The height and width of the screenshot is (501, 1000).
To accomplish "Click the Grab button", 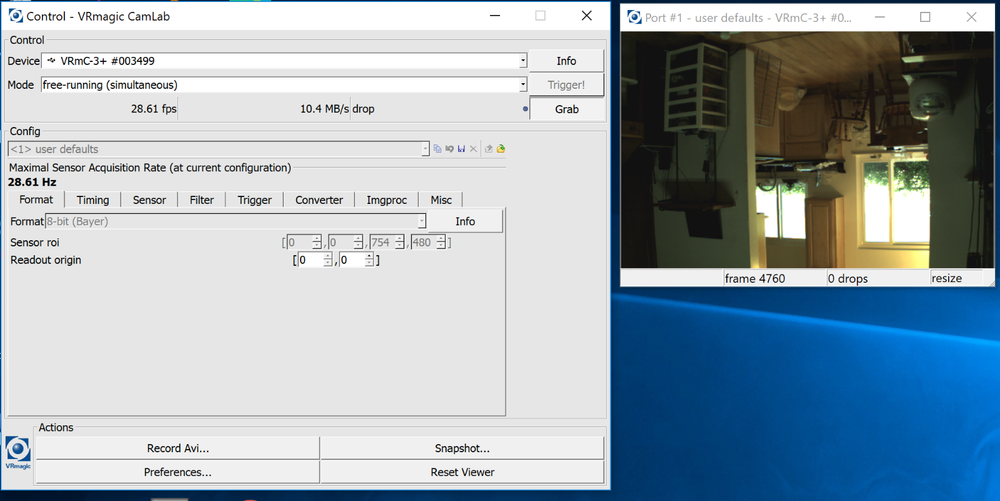I will click(566, 109).
